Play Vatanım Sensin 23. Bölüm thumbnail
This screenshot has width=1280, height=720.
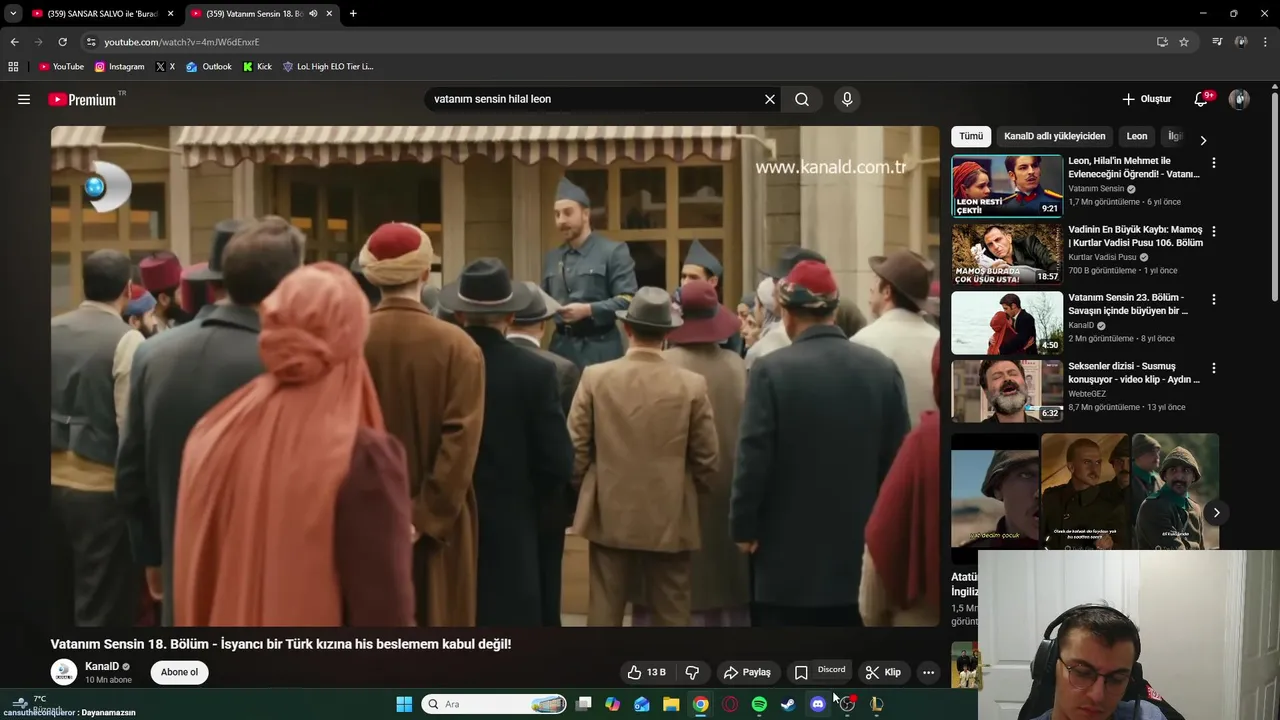[1007, 323]
